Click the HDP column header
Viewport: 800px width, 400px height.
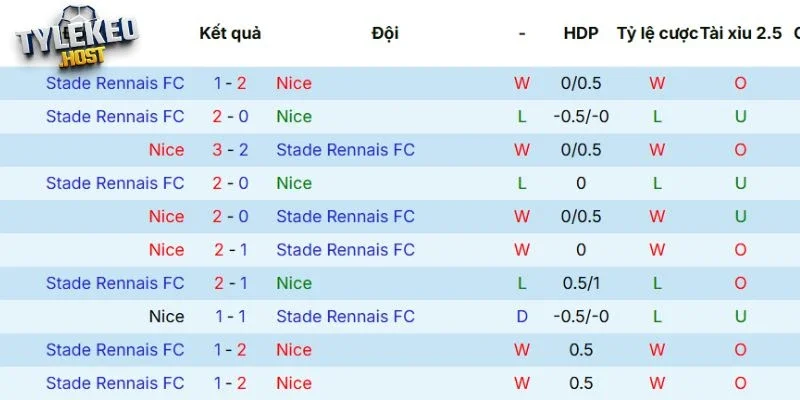(581, 33)
